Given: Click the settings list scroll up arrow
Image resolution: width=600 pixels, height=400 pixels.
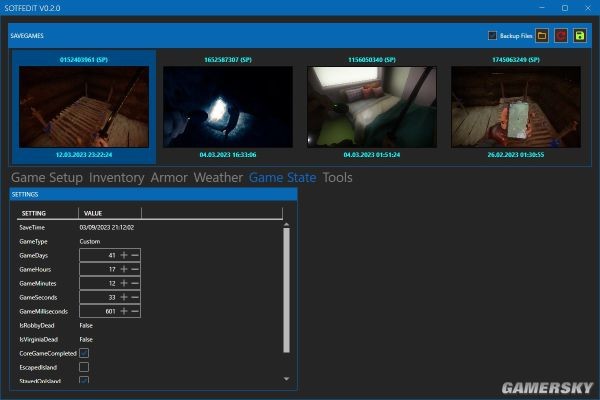Looking at the screenshot, I should [x=286, y=224].
